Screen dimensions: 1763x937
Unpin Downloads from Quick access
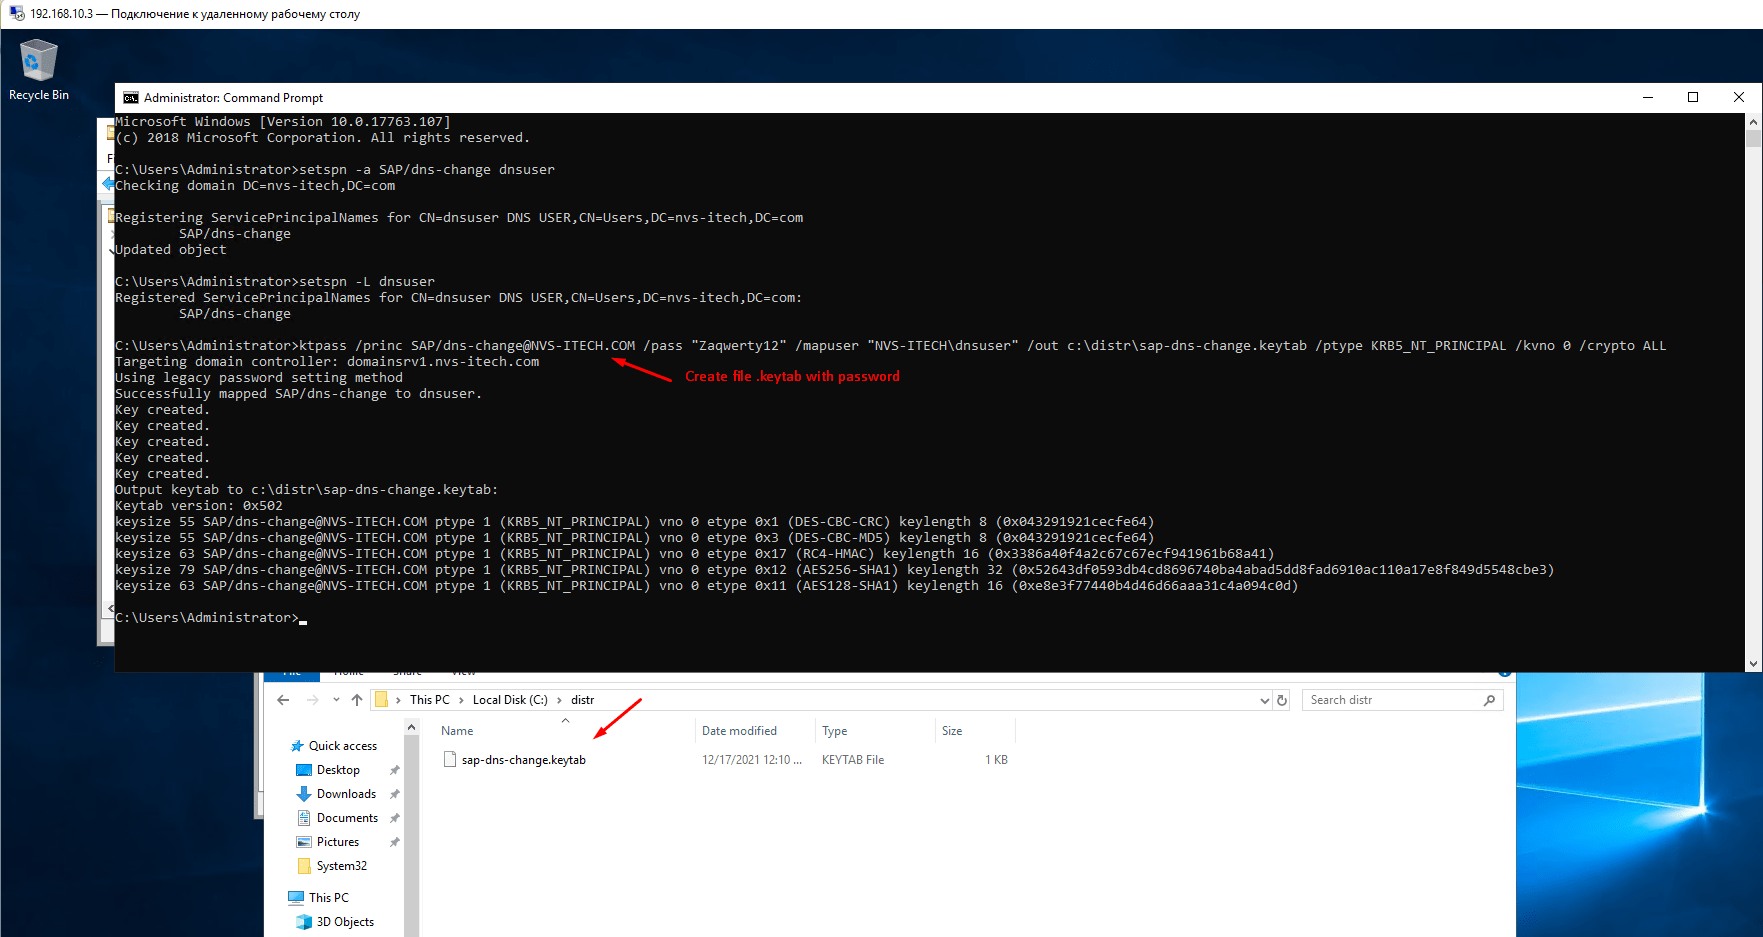click(x=395, y=793)
